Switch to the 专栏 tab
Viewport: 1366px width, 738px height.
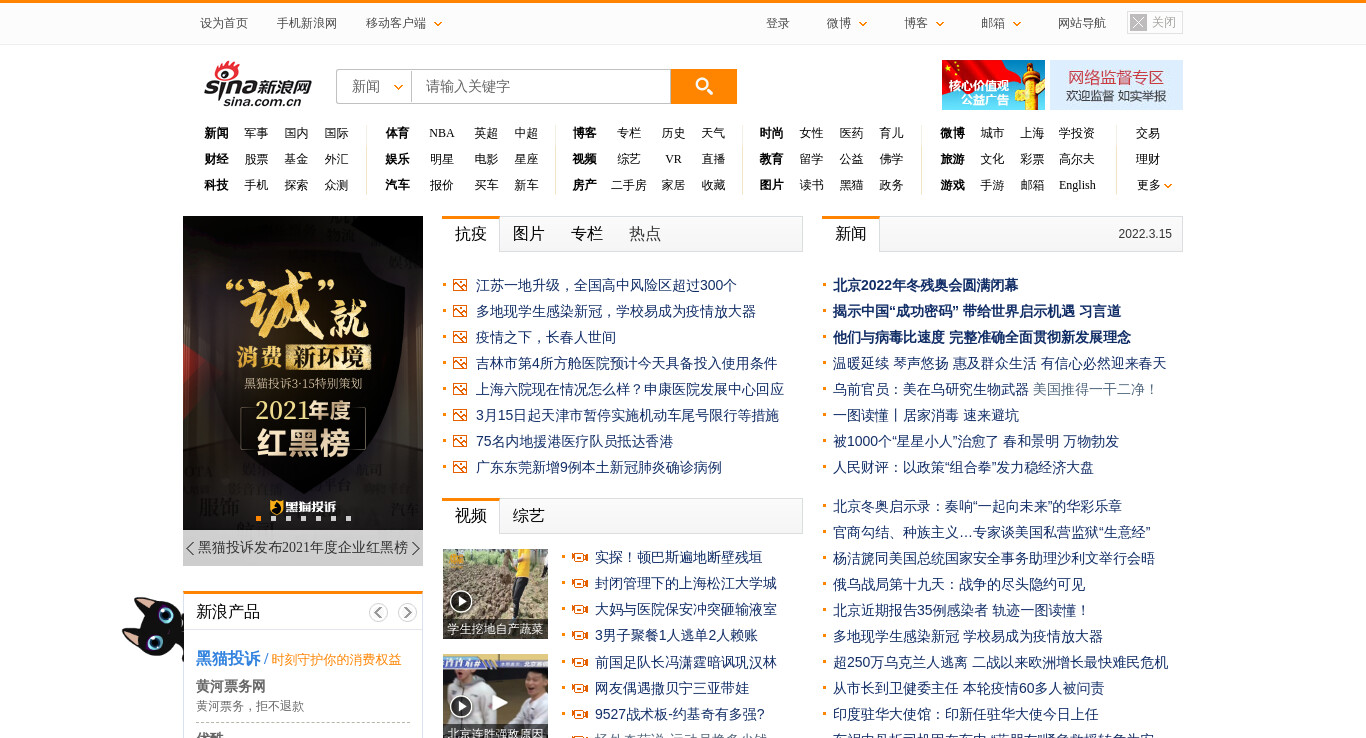(587, 234)
